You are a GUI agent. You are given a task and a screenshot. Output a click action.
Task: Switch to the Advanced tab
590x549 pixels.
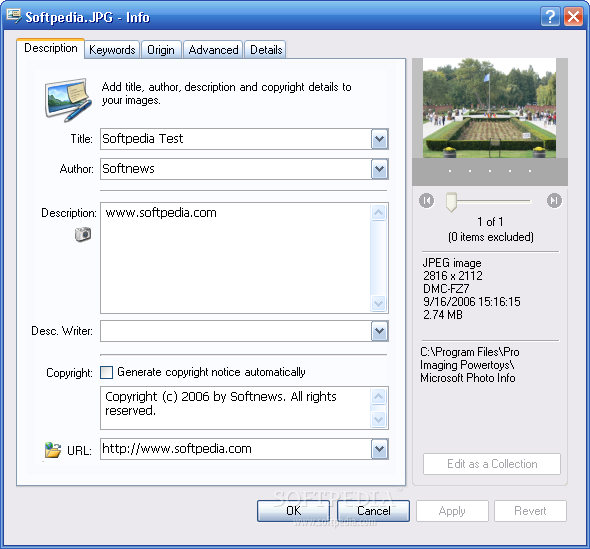click(x=213, y=50)
